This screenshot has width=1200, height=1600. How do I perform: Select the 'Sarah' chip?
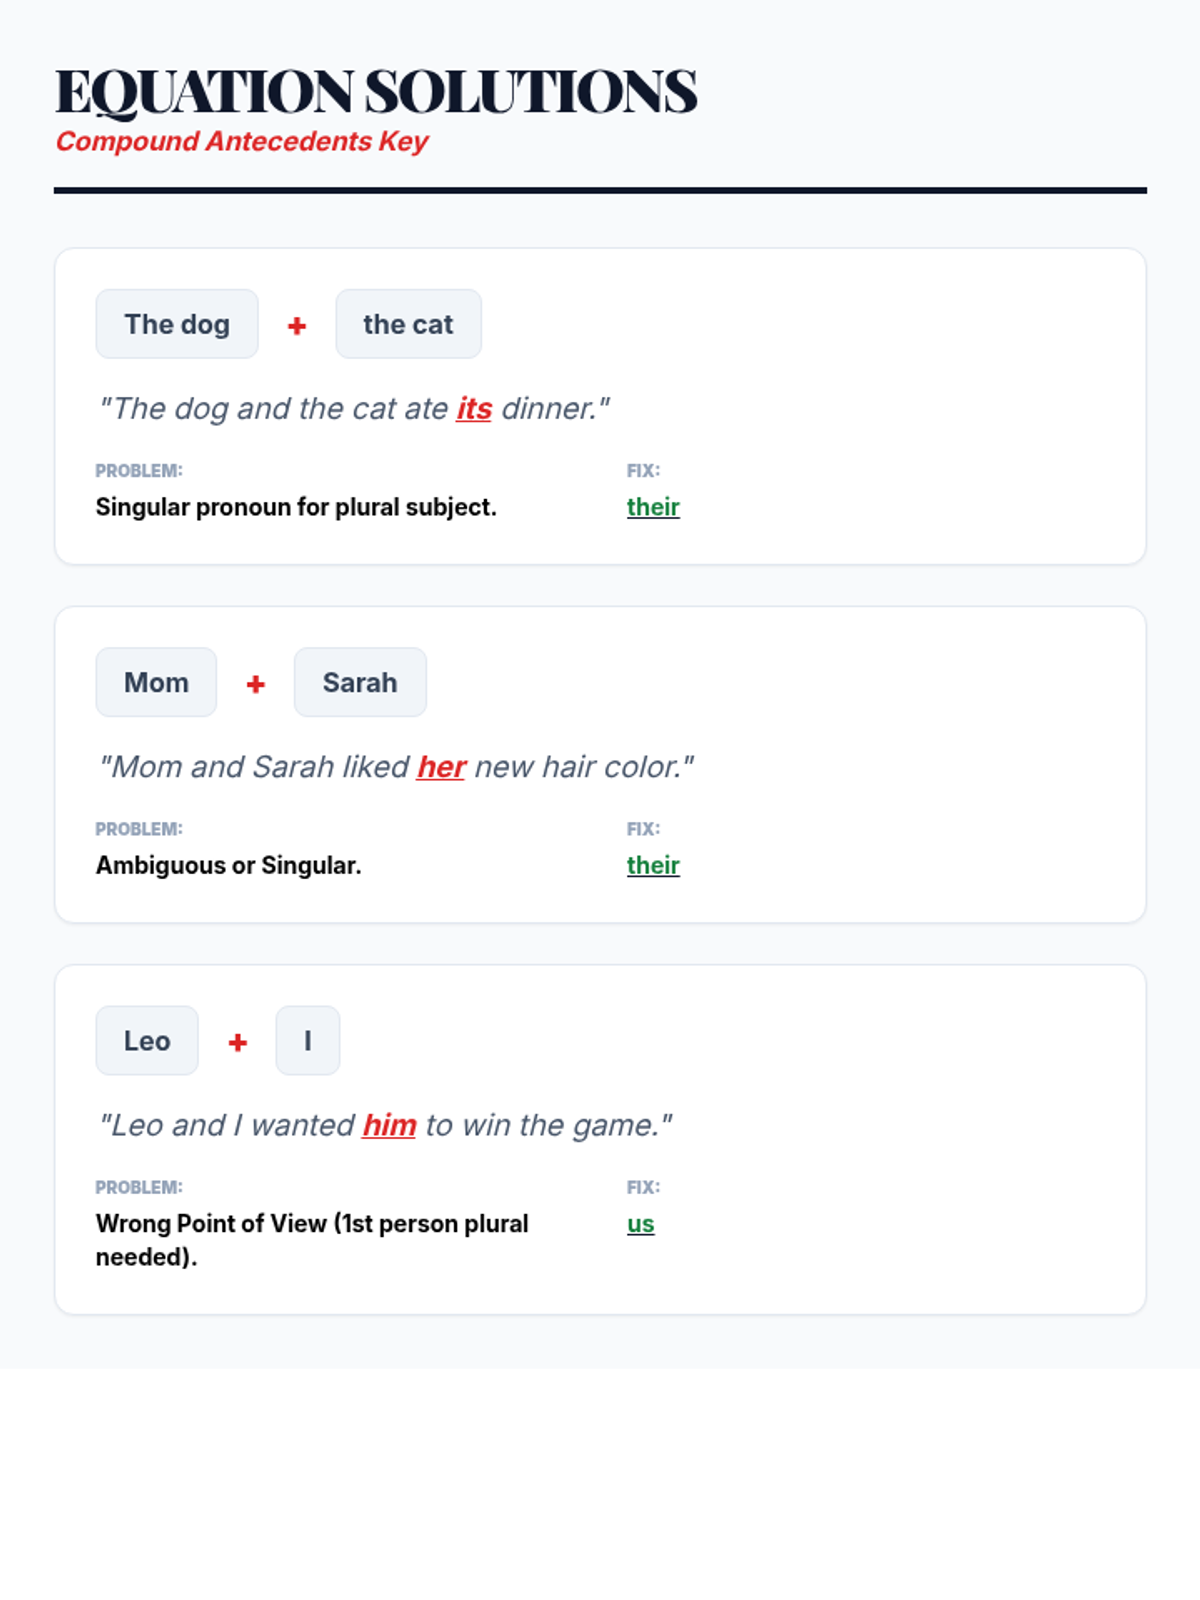tap(360, 682)
